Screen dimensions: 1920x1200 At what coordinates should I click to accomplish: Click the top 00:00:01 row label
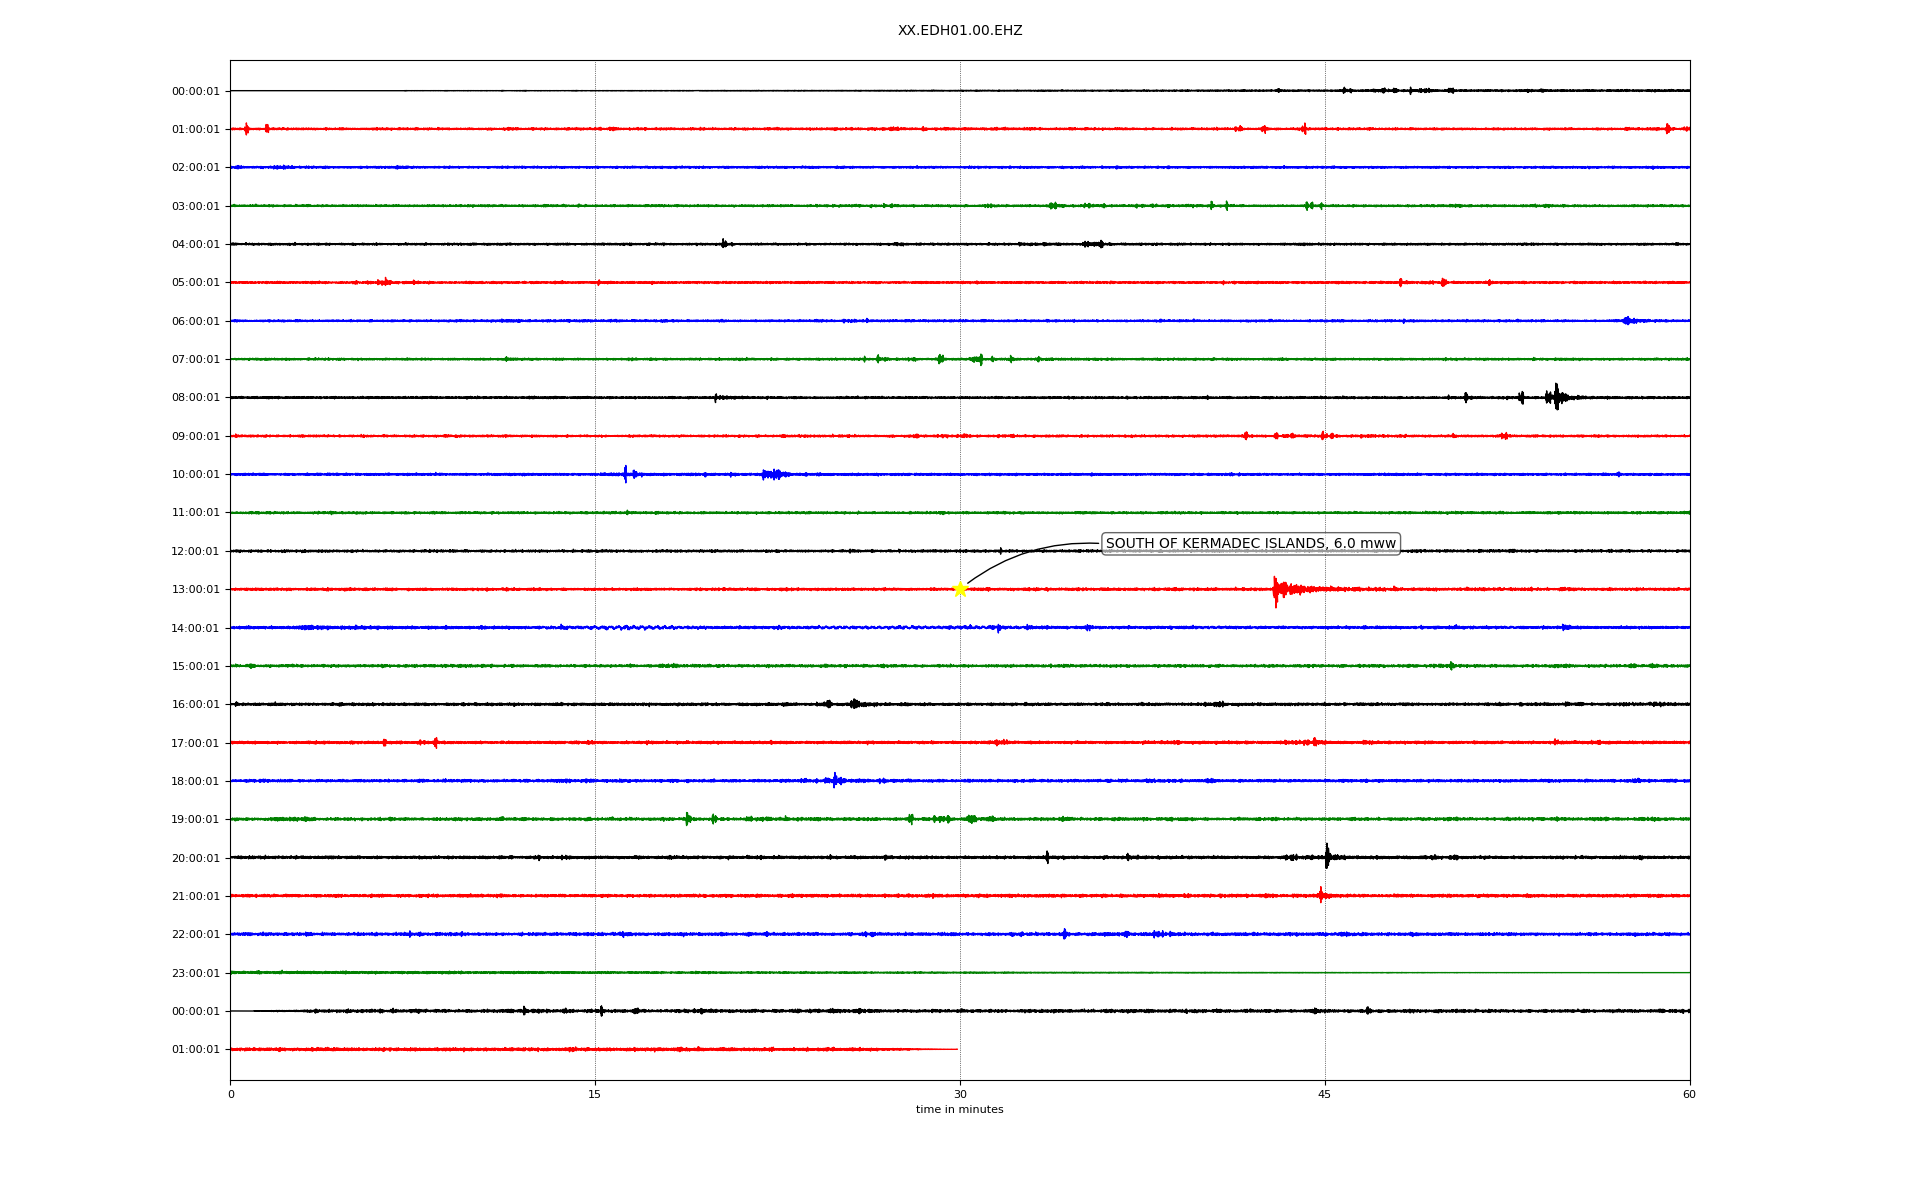coord(195,92)
